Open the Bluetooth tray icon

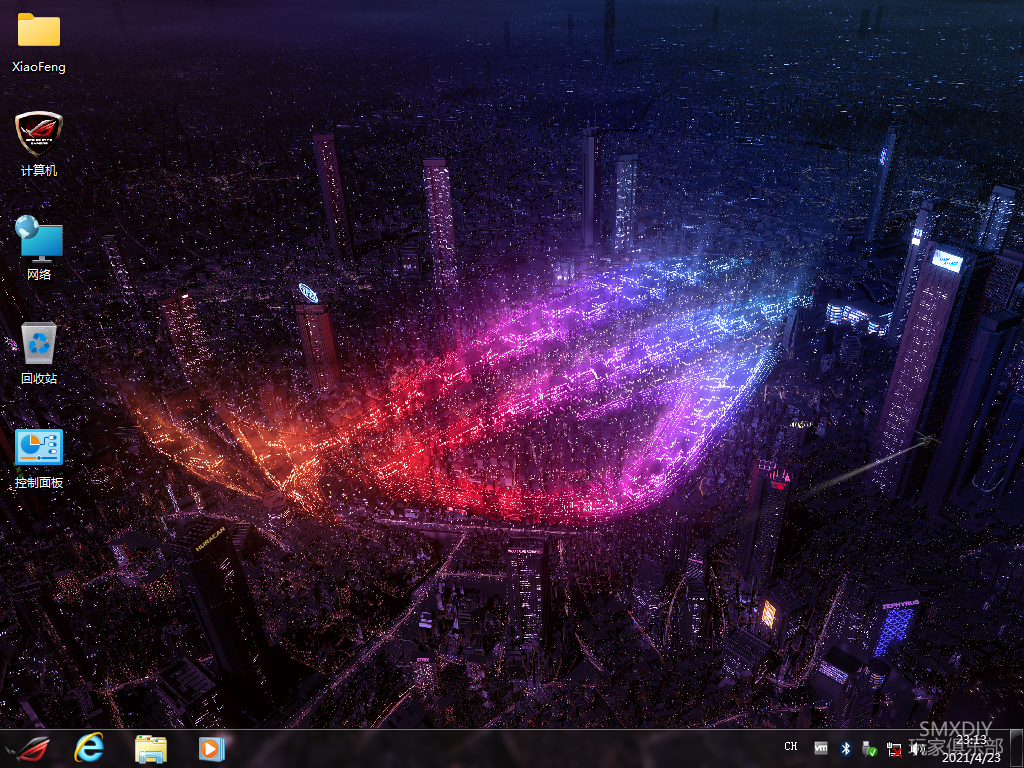(x=846, y=748)
